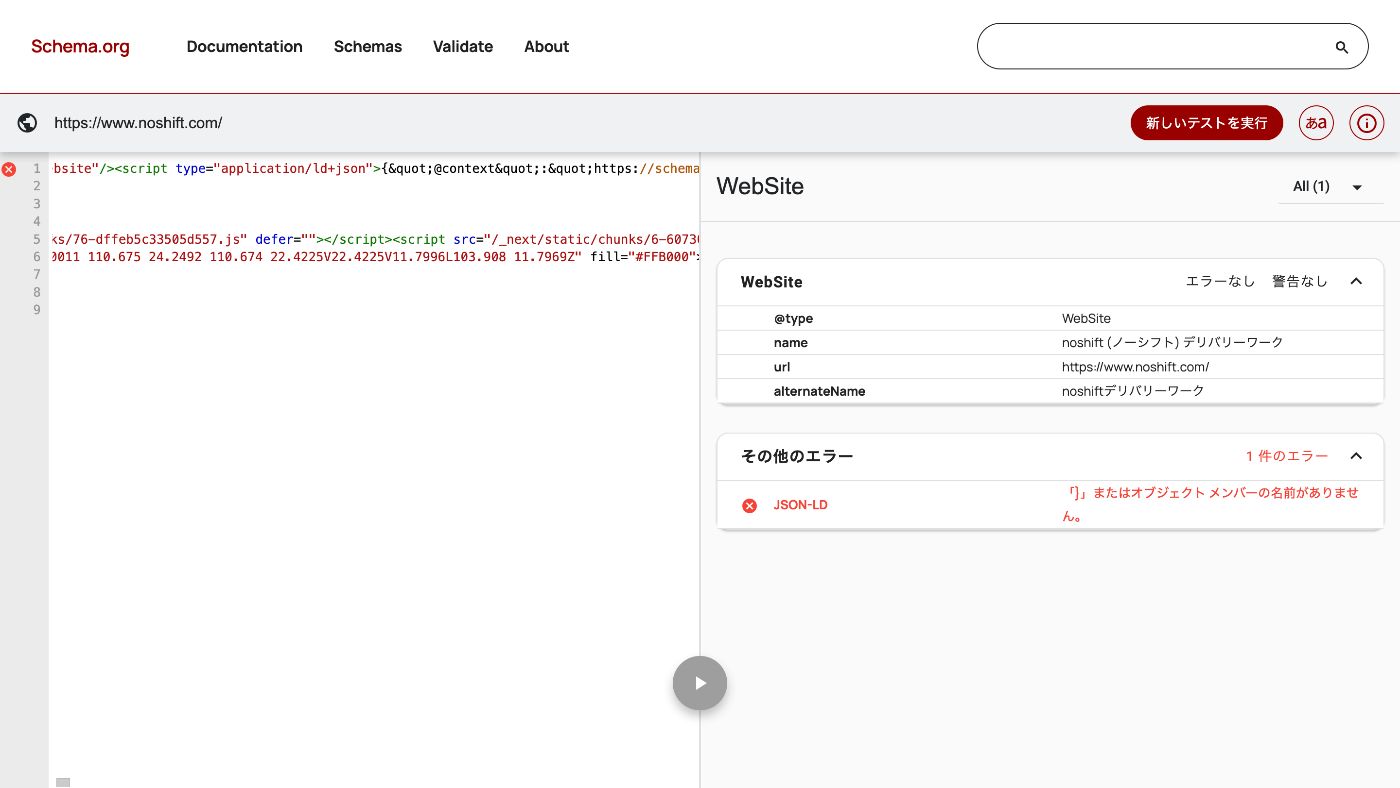
Task: Collapse the WebSite result panel
Action: (1356, 281)
